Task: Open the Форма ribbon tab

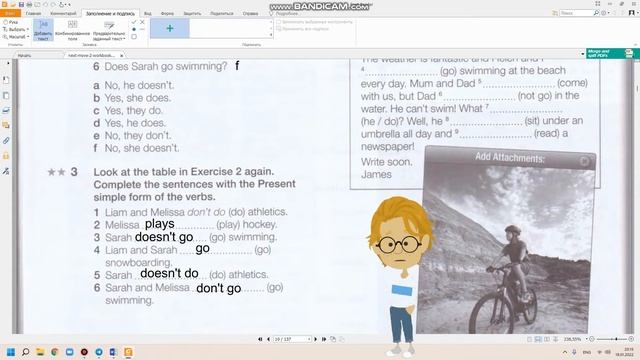Action: coord(167,13)
